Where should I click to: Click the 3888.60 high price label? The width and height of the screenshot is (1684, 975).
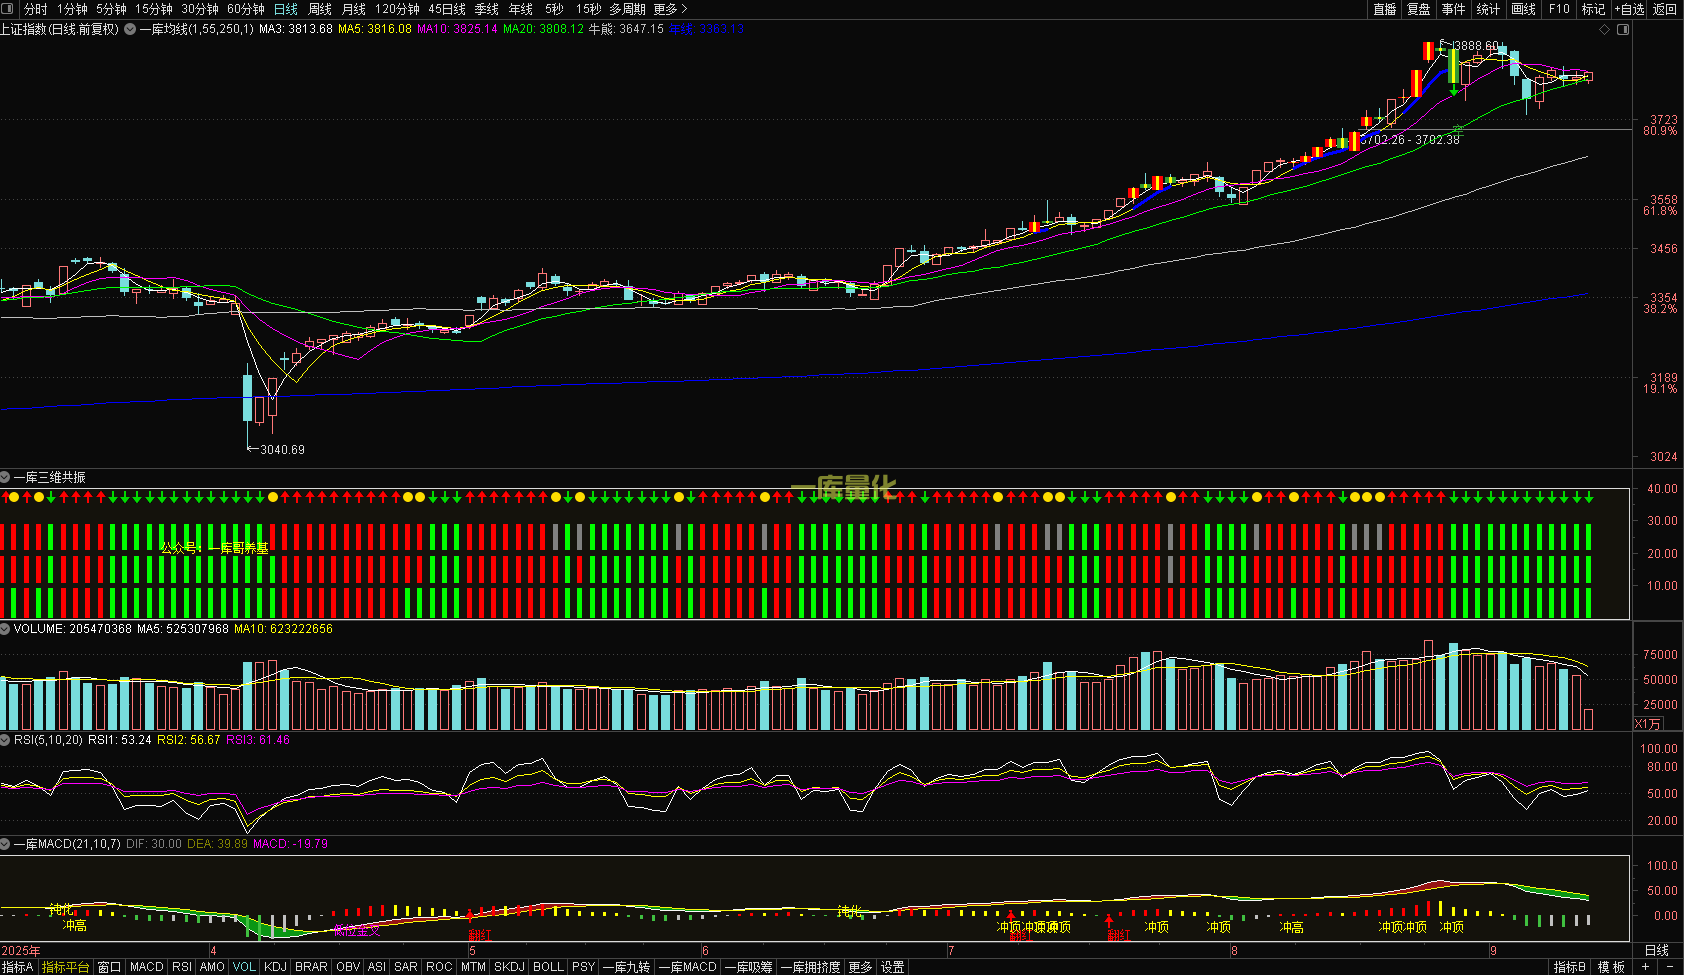tap(1476, 46)
